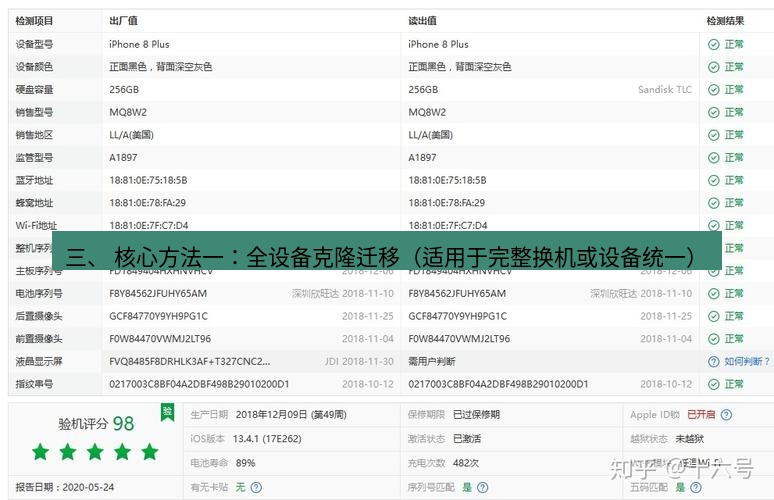Click 电池寿命 value 89%
Image resolution: width=774 pixels, height=500 pixels.
[245, 463]
